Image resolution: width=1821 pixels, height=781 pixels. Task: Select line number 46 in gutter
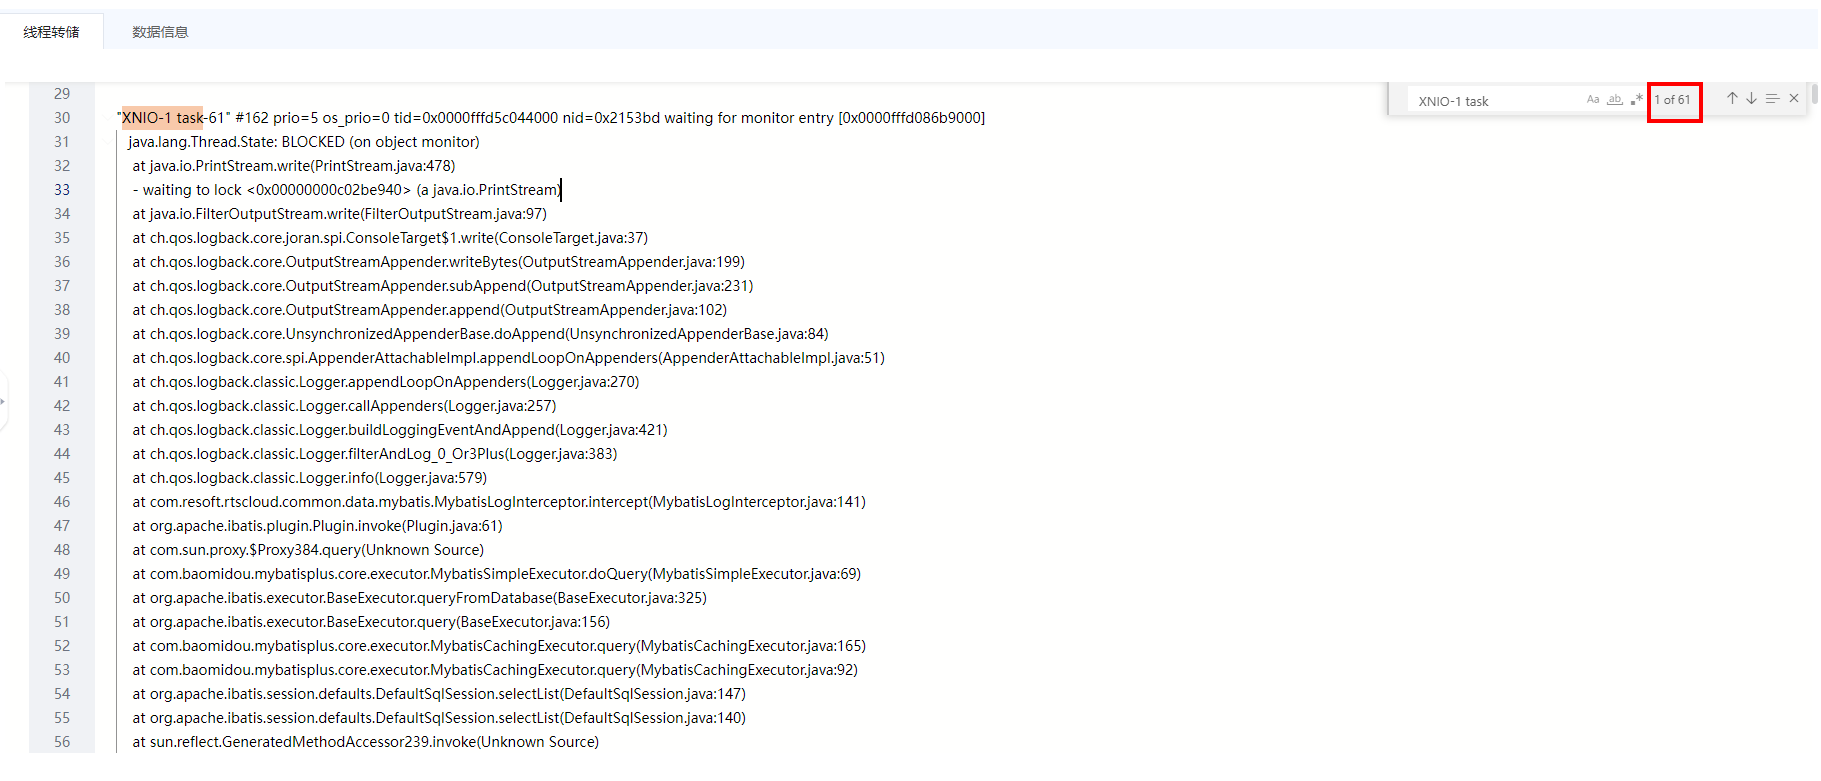tap(62, 502)
